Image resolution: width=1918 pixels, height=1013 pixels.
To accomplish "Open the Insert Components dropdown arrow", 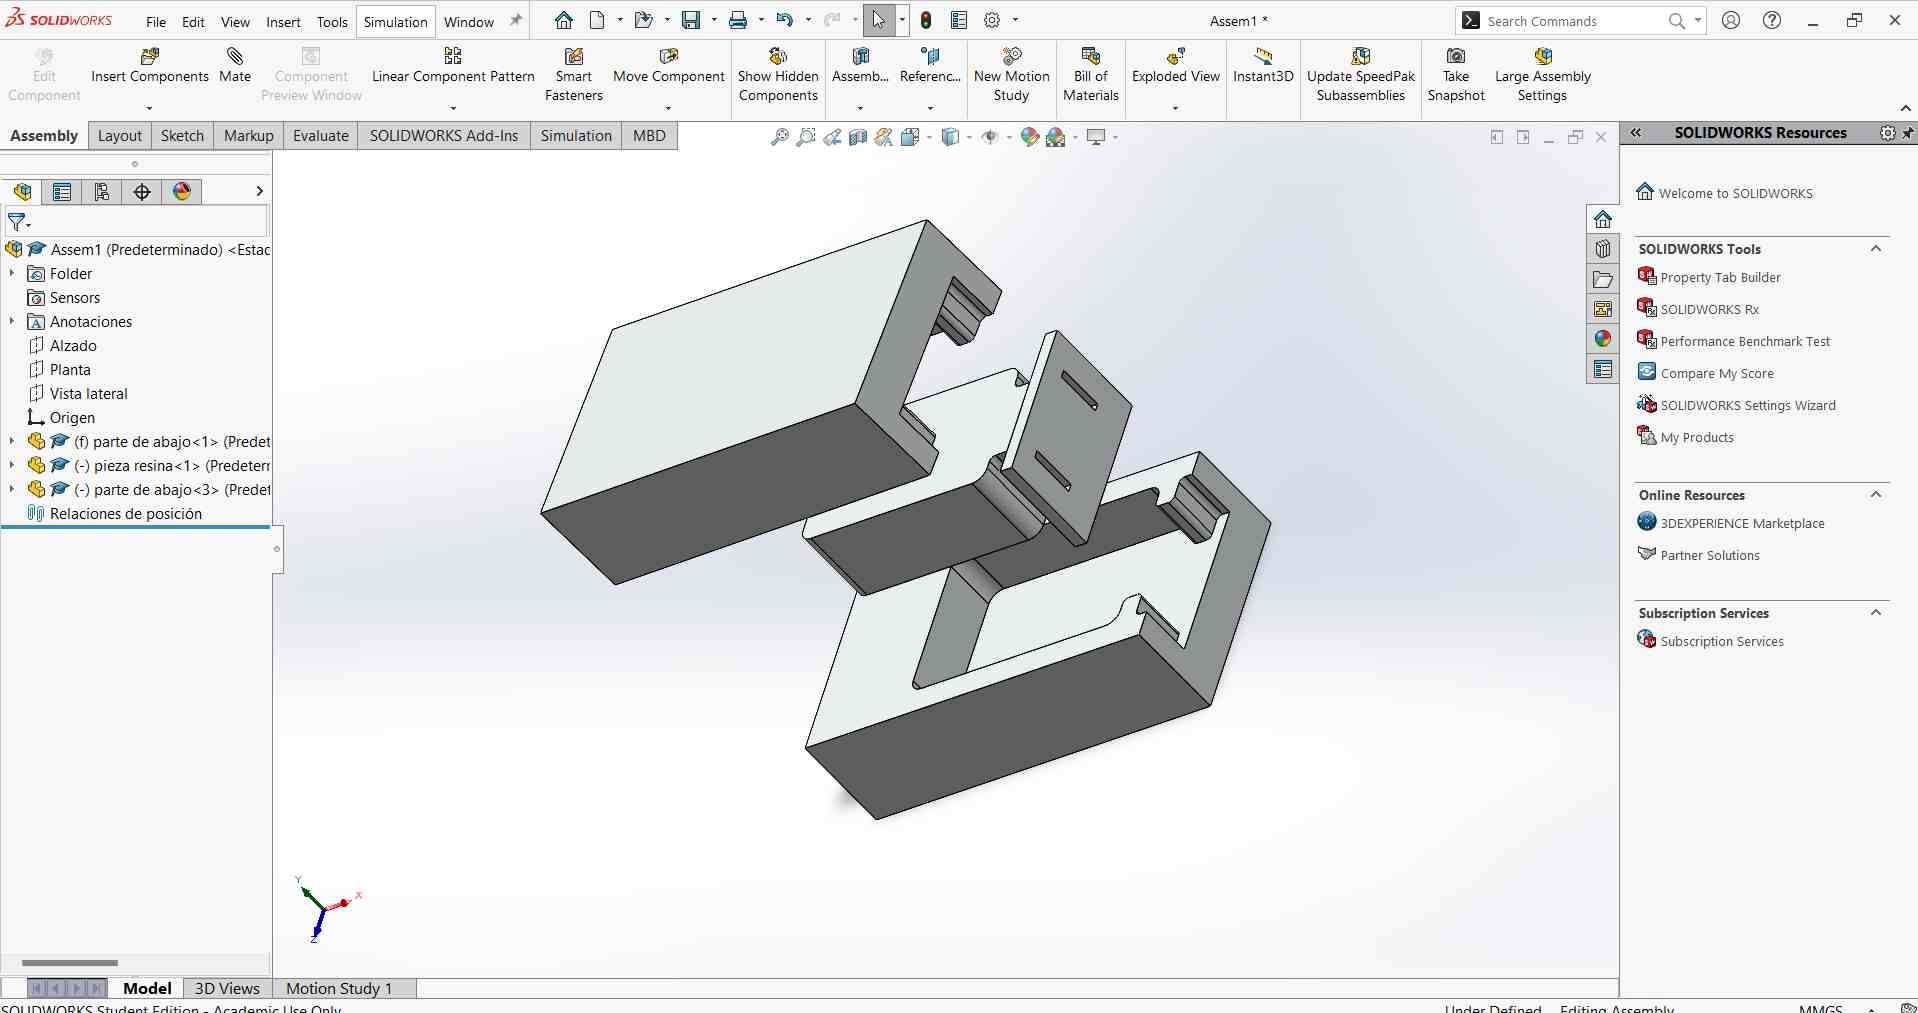I will 149,108.
